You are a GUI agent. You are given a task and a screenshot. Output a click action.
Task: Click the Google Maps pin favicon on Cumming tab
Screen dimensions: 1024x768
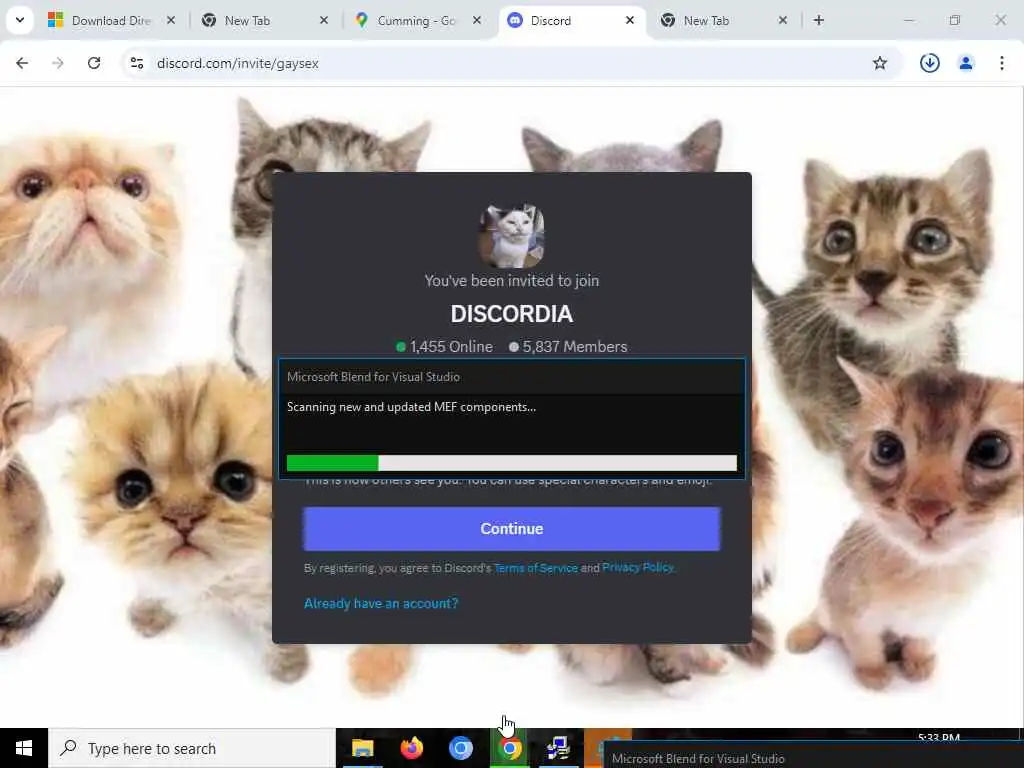362,20
